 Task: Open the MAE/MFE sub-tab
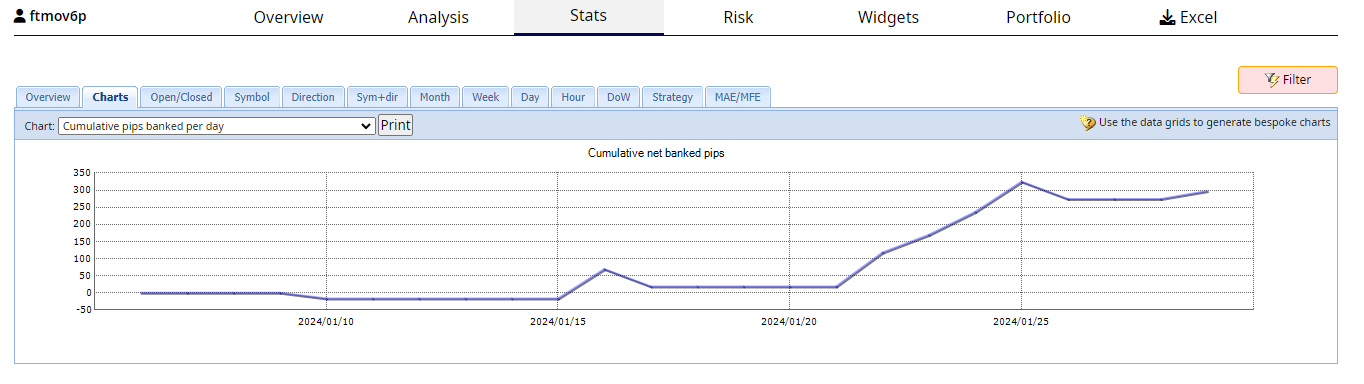click(x=738, y=97)
